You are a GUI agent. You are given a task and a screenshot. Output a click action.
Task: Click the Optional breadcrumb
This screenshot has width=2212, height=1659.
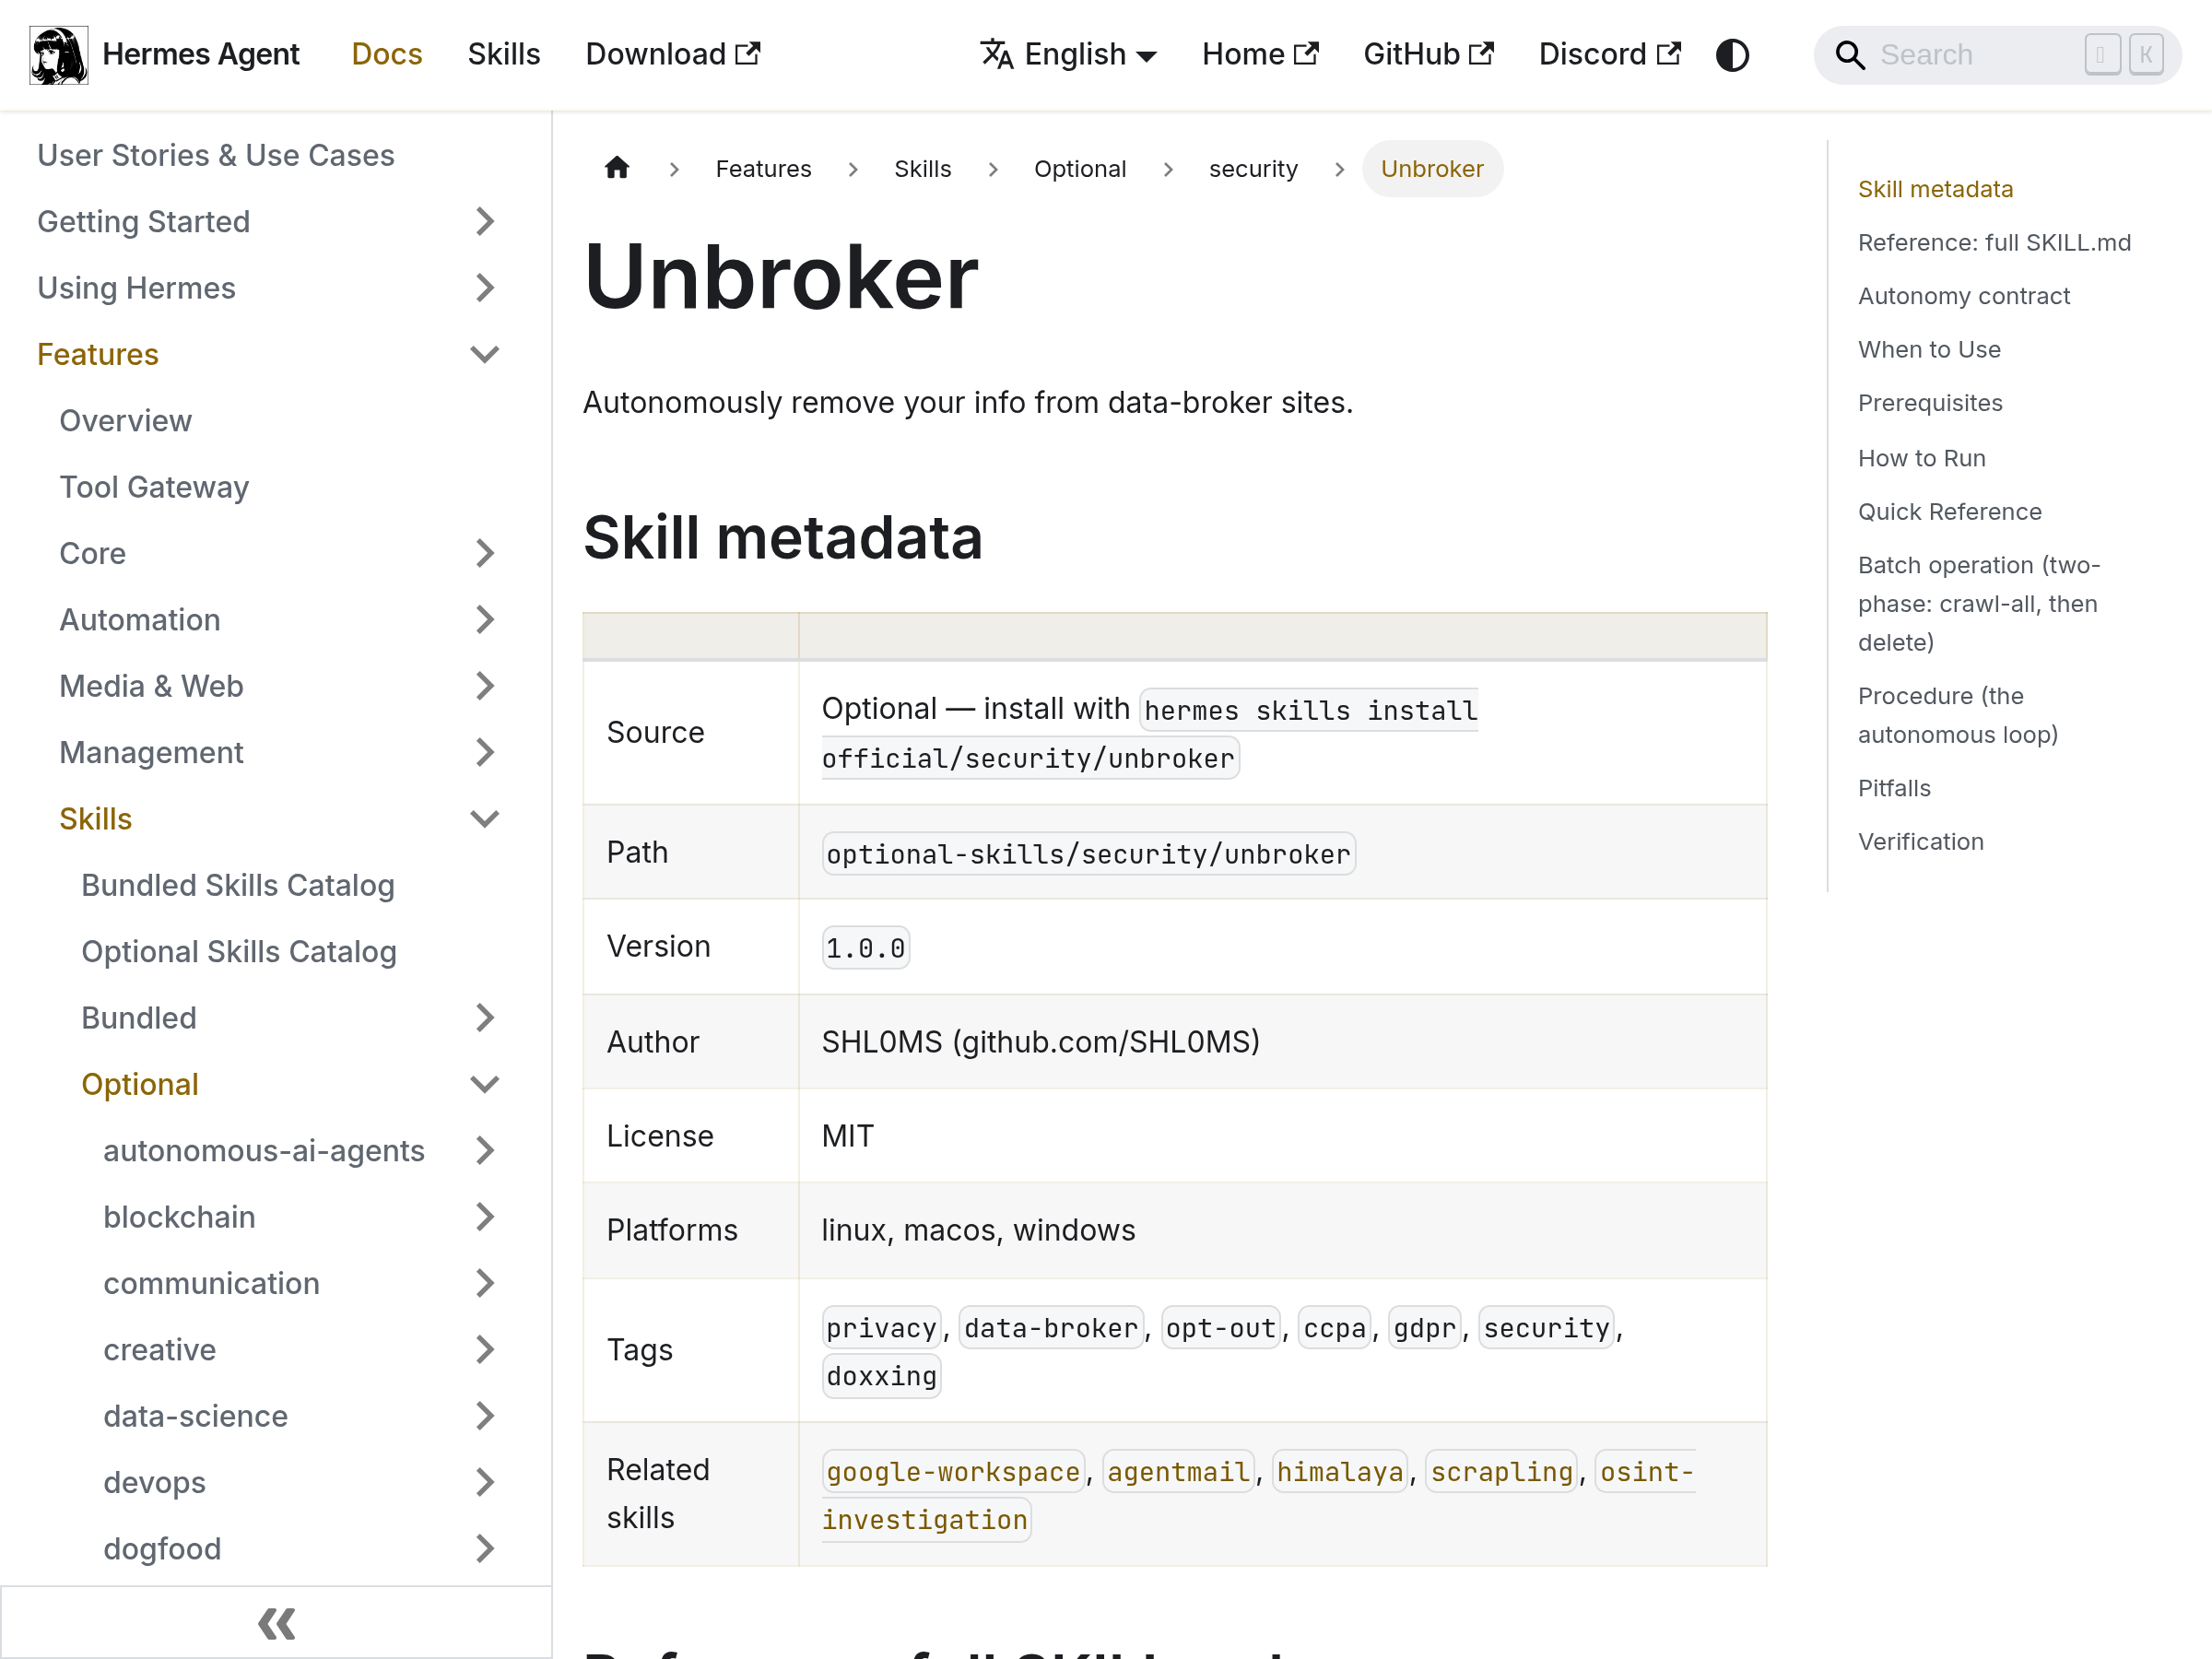pos(1080,168)
